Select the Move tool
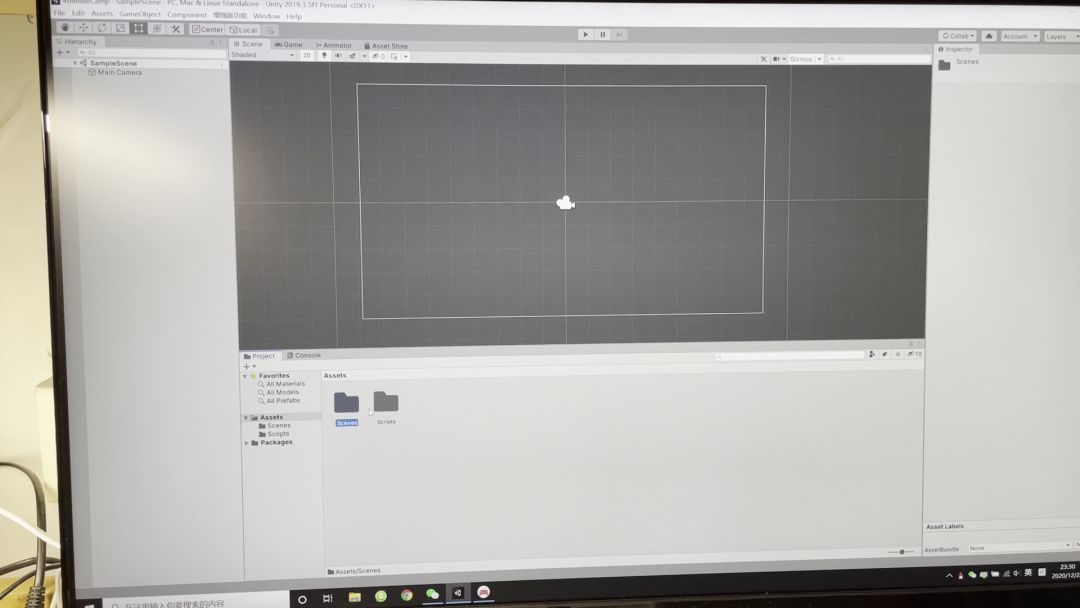Image resolution: width=1080 pixels, height=608 pixels. (83, 28)
